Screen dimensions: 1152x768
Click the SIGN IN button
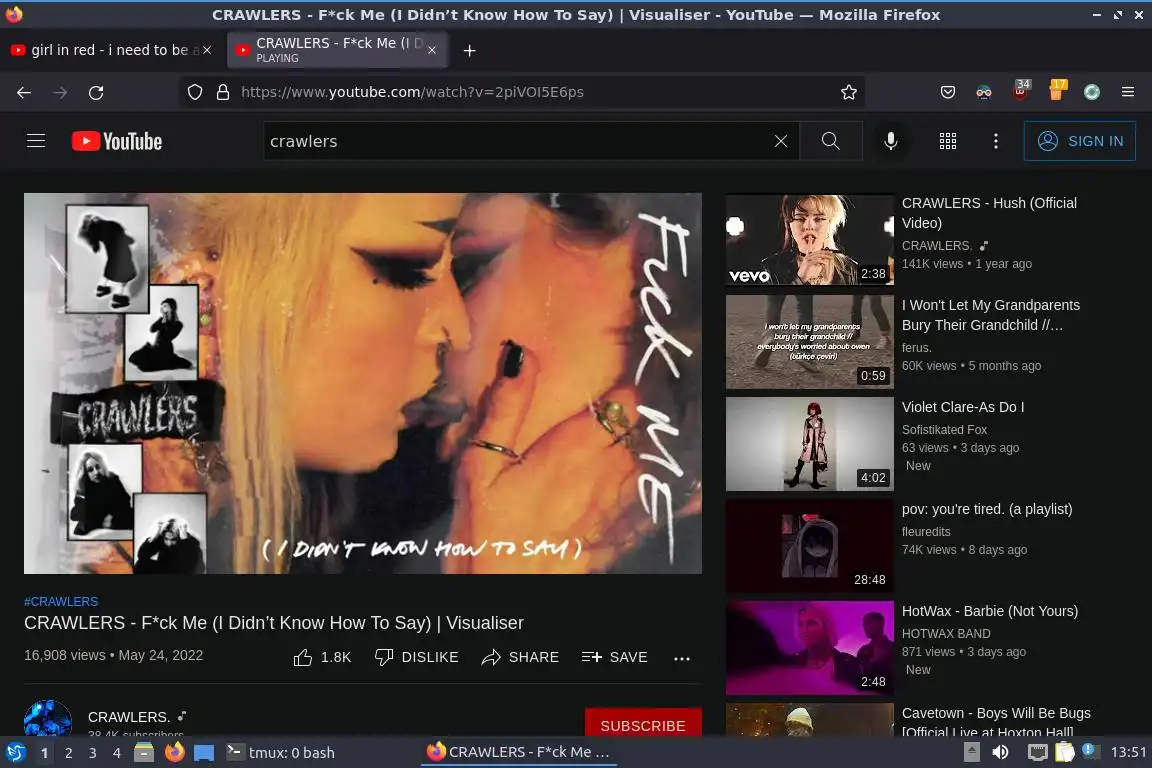1079,141
